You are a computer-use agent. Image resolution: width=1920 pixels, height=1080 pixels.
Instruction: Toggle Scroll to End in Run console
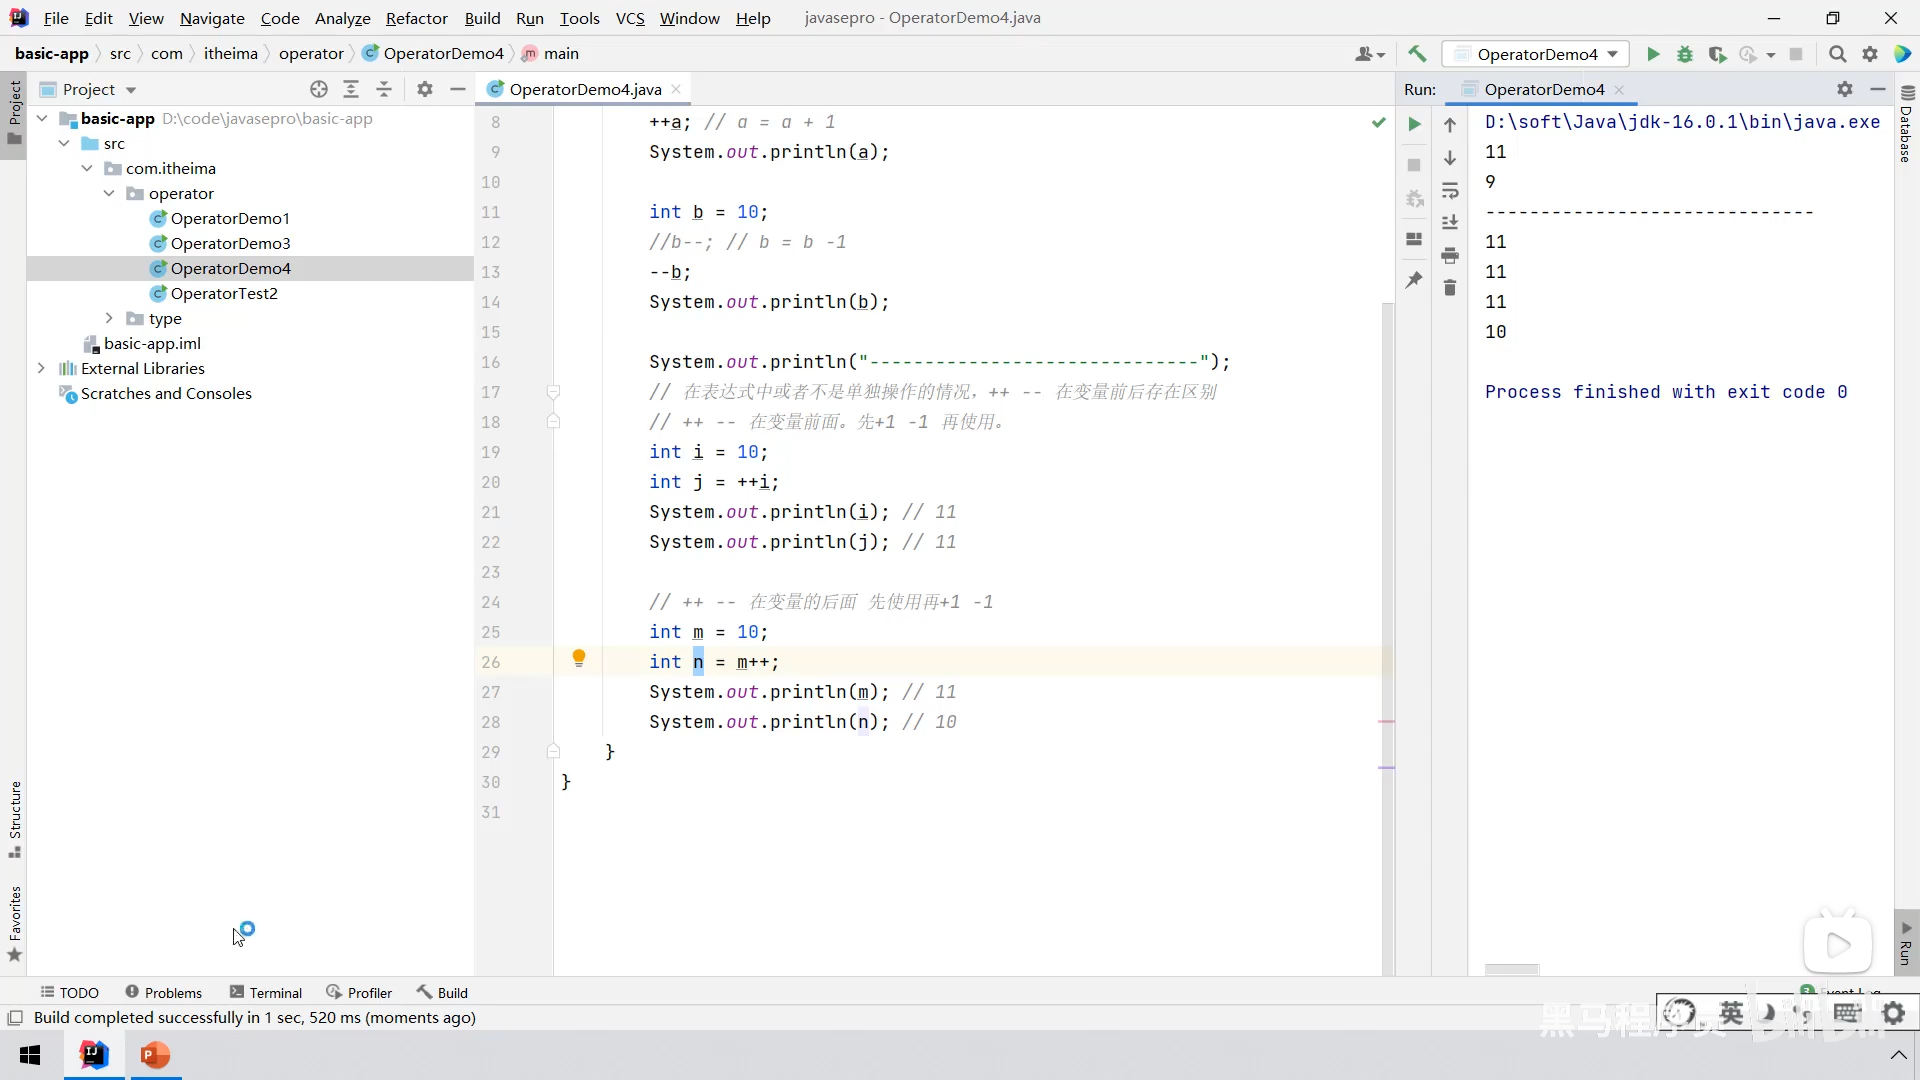(1450, 223)
